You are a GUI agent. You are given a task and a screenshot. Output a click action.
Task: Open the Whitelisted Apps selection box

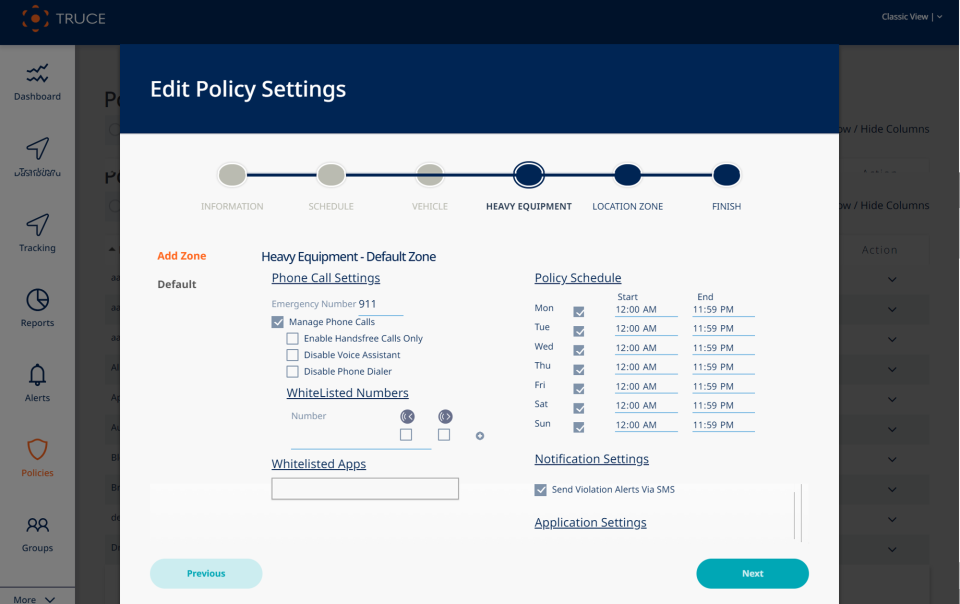[x=365, y=489]
